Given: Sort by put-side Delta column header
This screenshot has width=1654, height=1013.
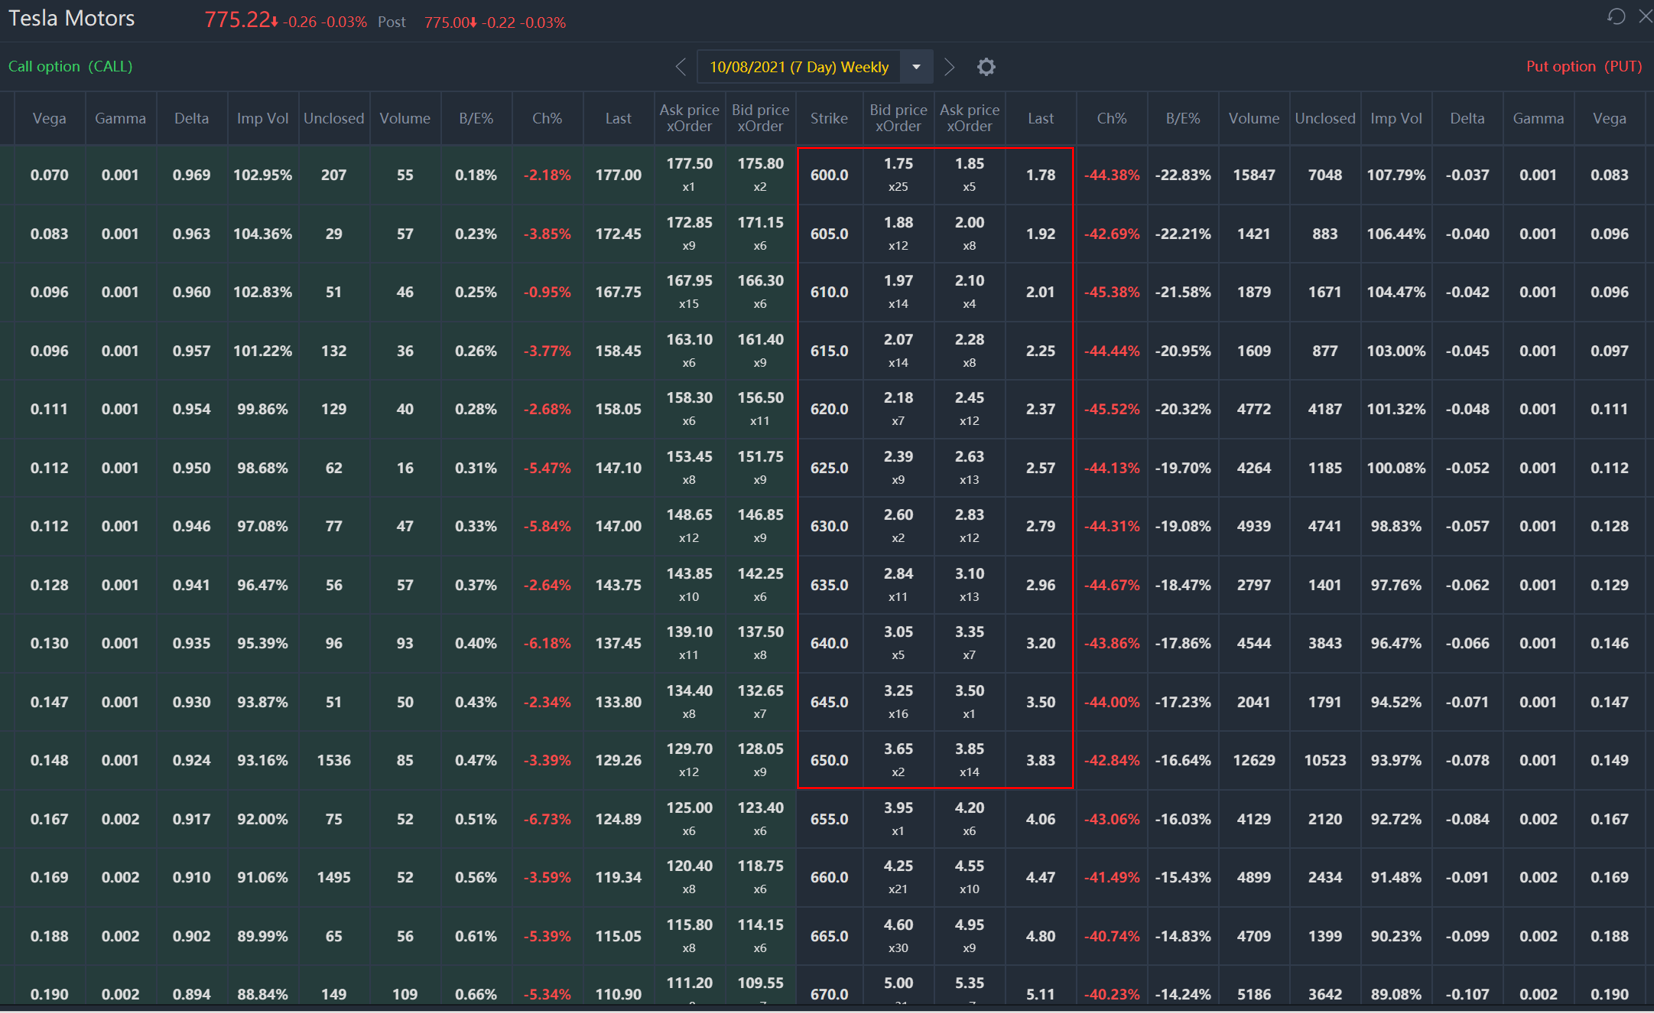Looking at the screenshot, I should [1467, 118].
